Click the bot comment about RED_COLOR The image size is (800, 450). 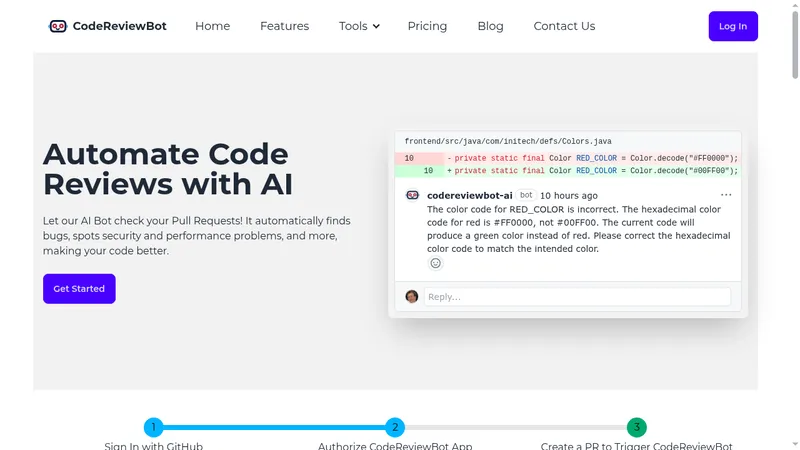coord(579,229)
